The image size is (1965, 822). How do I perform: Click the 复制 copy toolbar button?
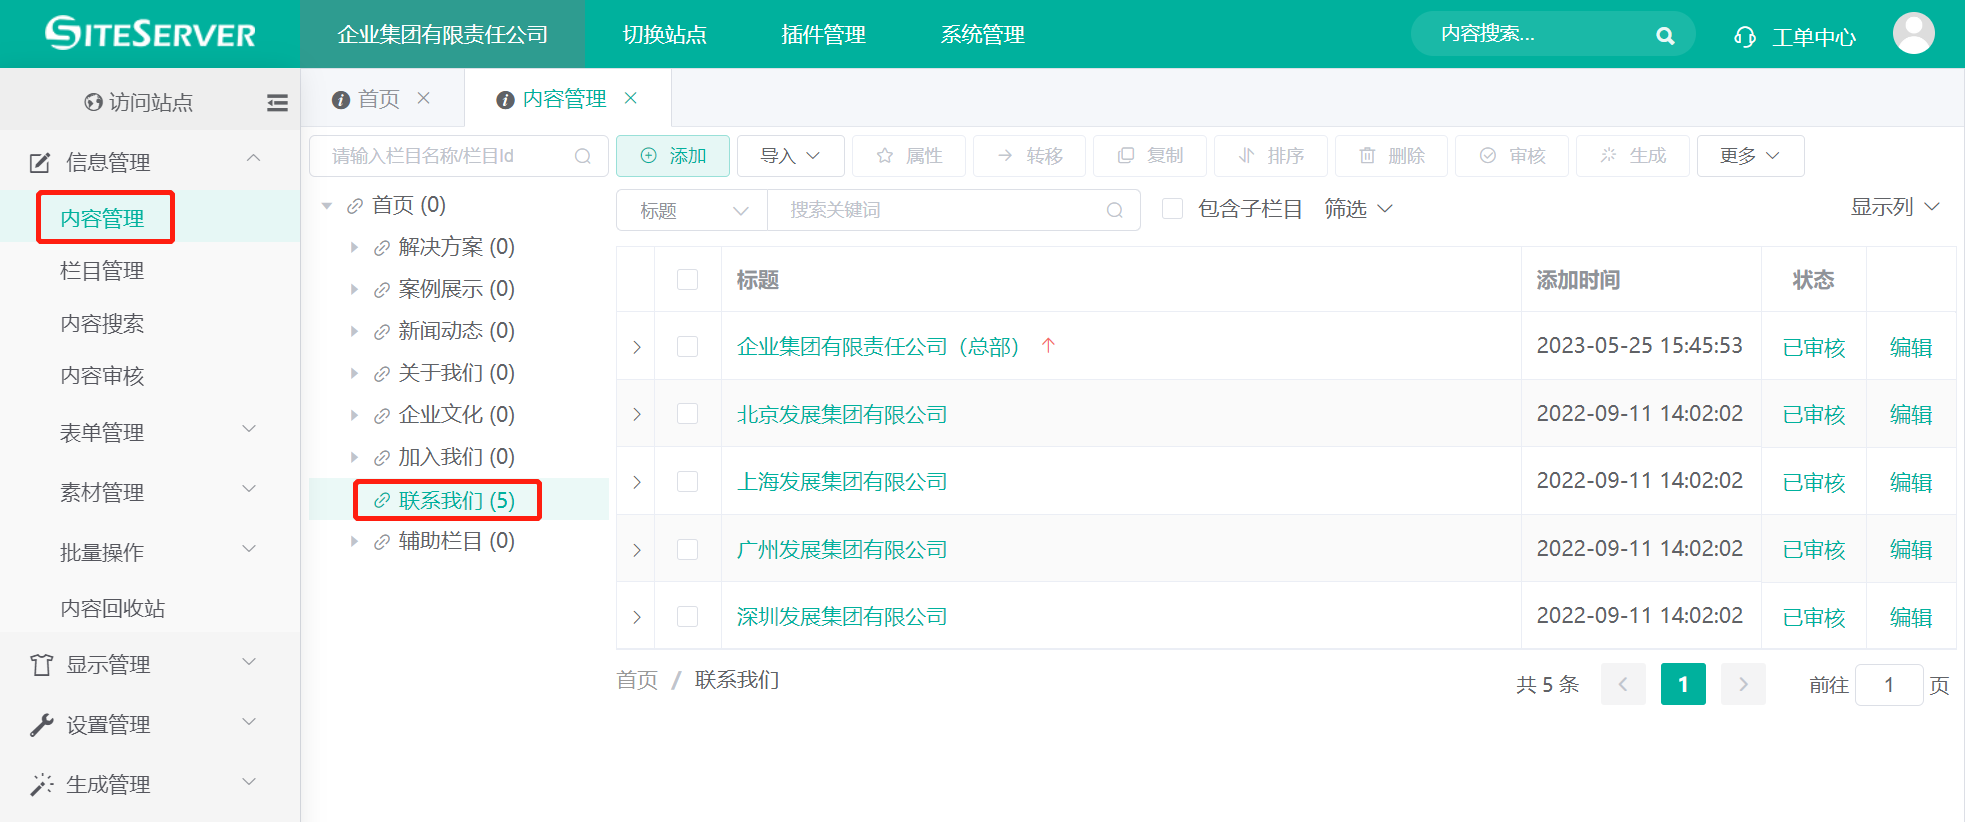(1150, 156)
